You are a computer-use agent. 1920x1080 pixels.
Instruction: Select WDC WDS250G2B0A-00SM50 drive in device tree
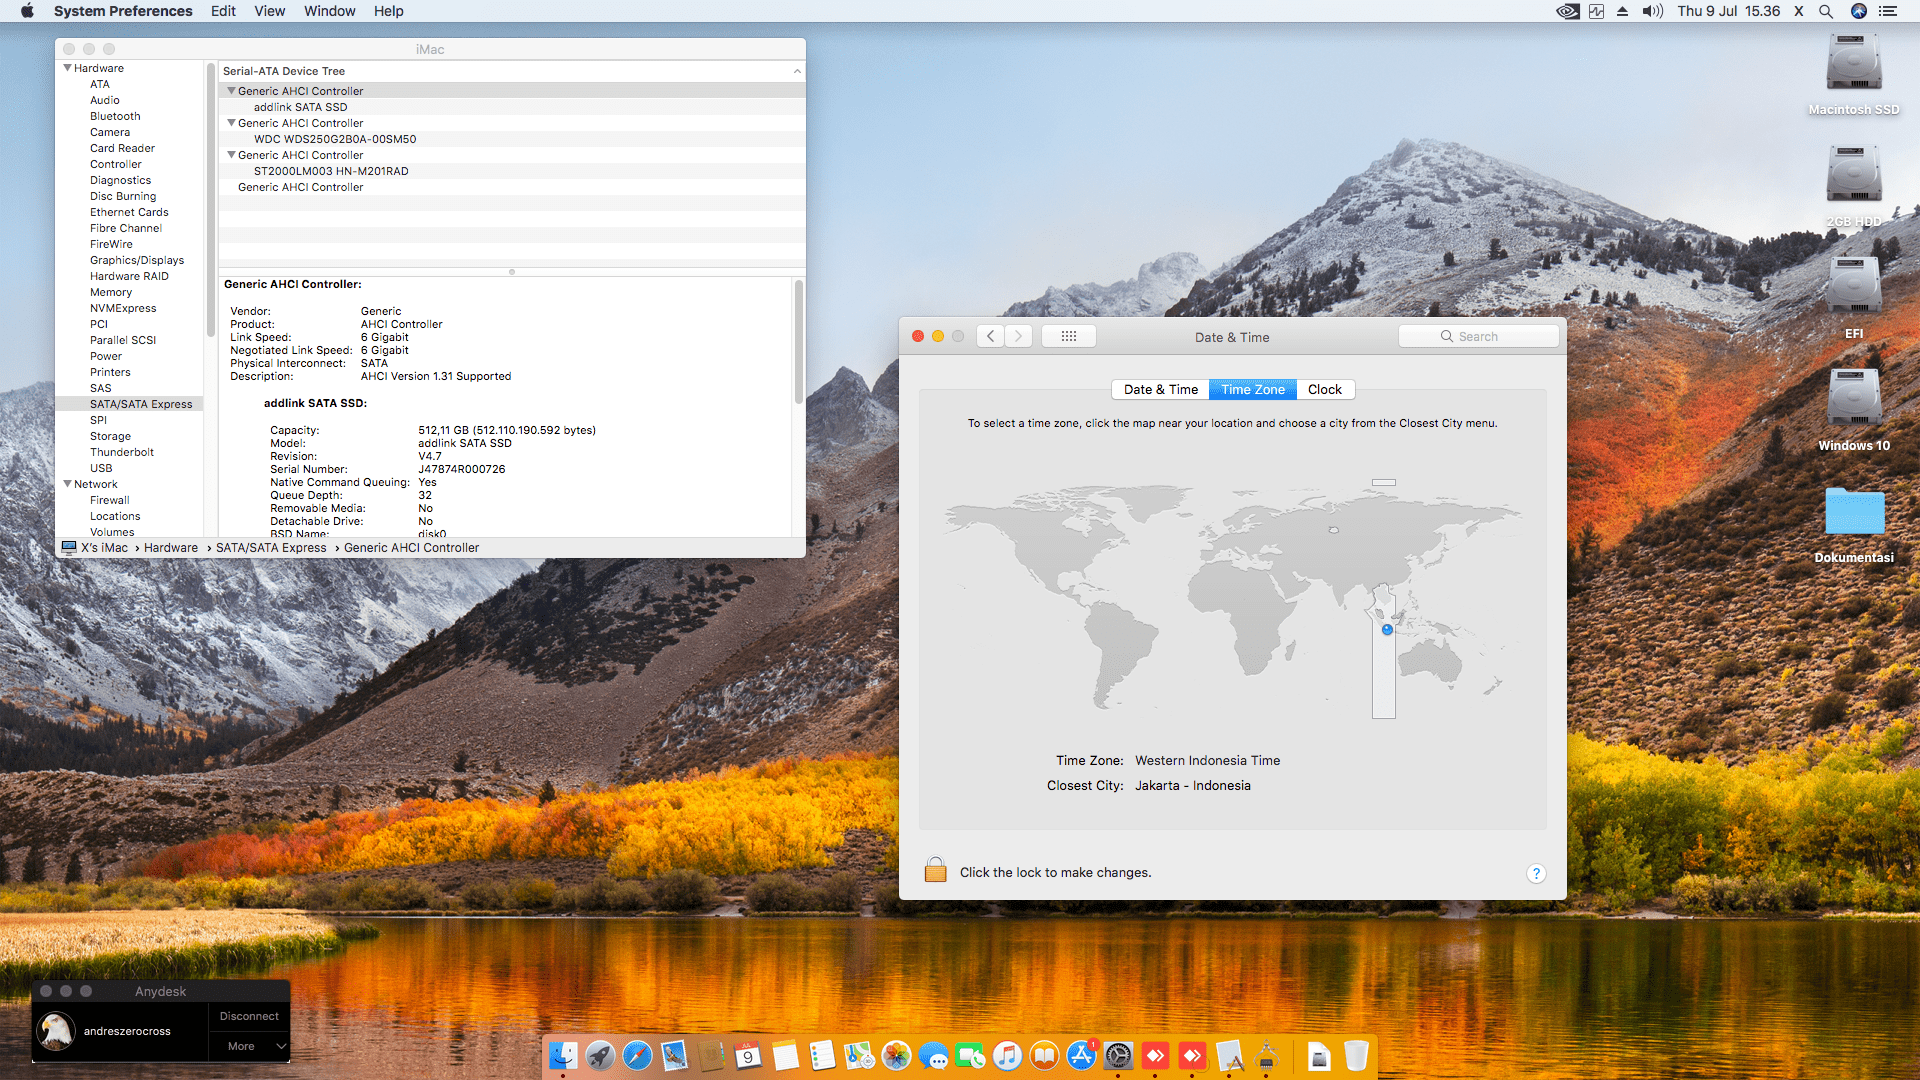pos(335,139)
